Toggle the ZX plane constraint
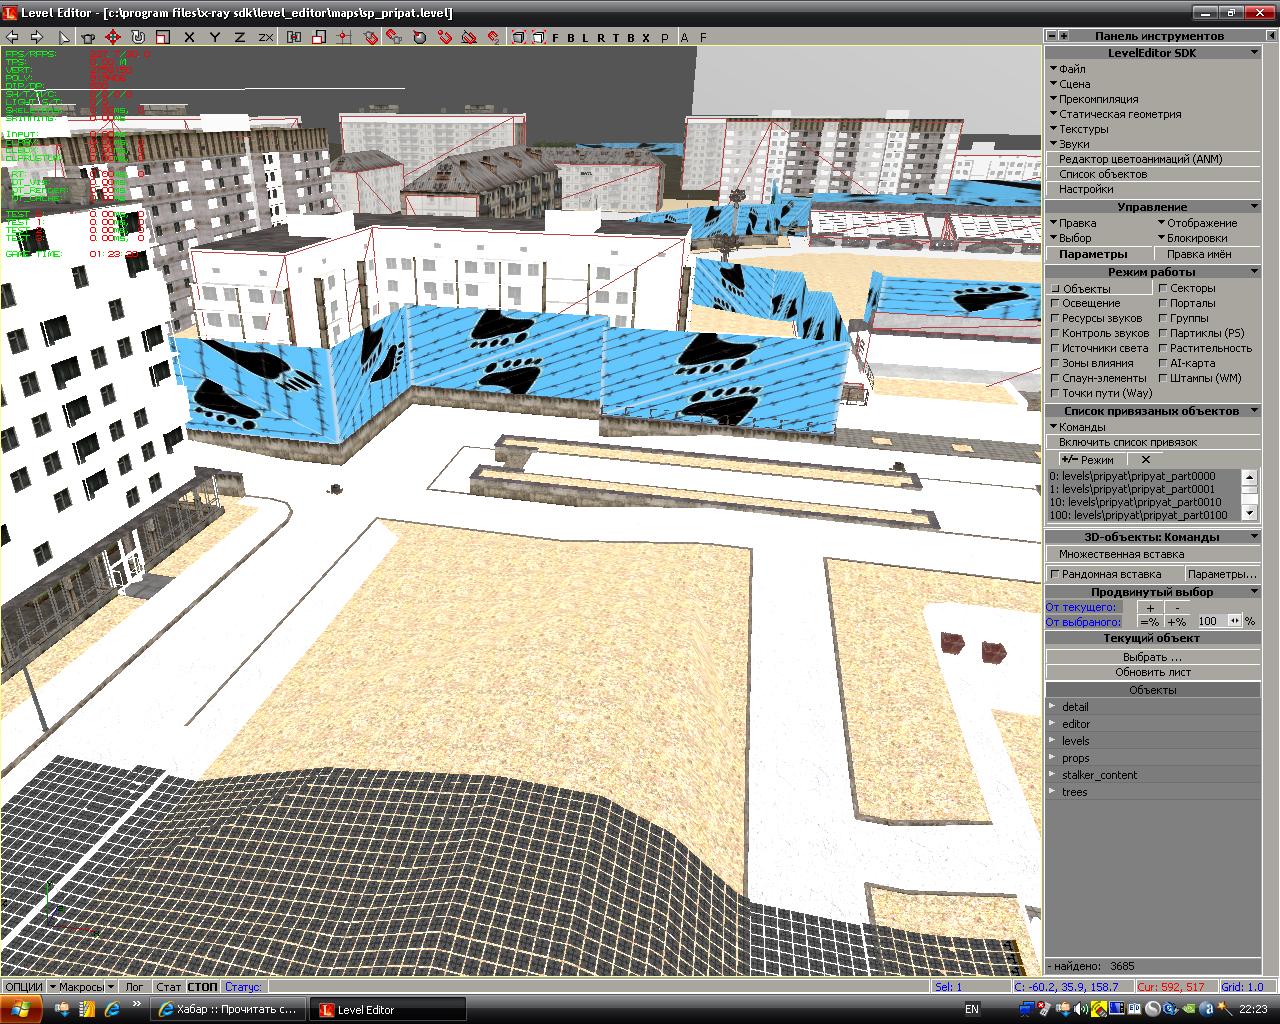 (x=265, y=37)
